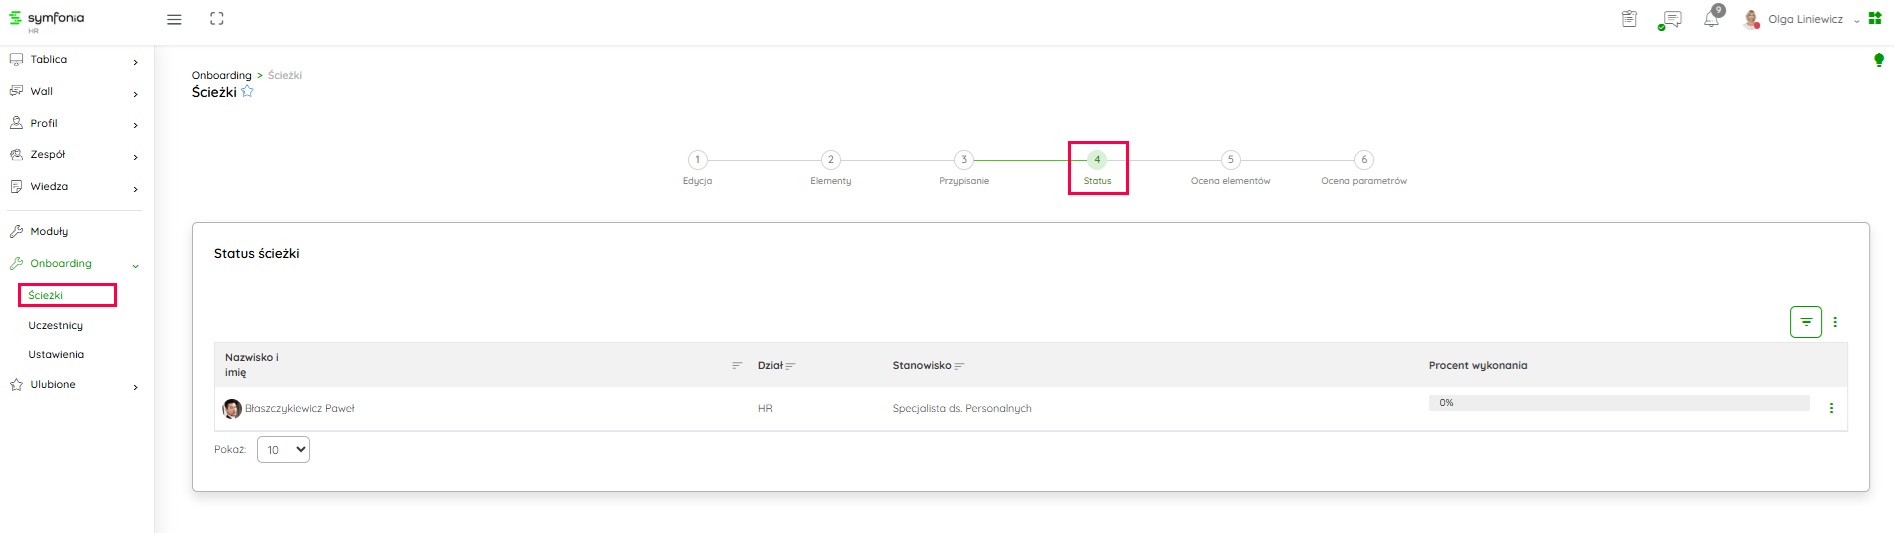The width and height of the screenshot is (1895, 533).
Task: Sort by Stanowisko column
Action: tap(959, 366)
